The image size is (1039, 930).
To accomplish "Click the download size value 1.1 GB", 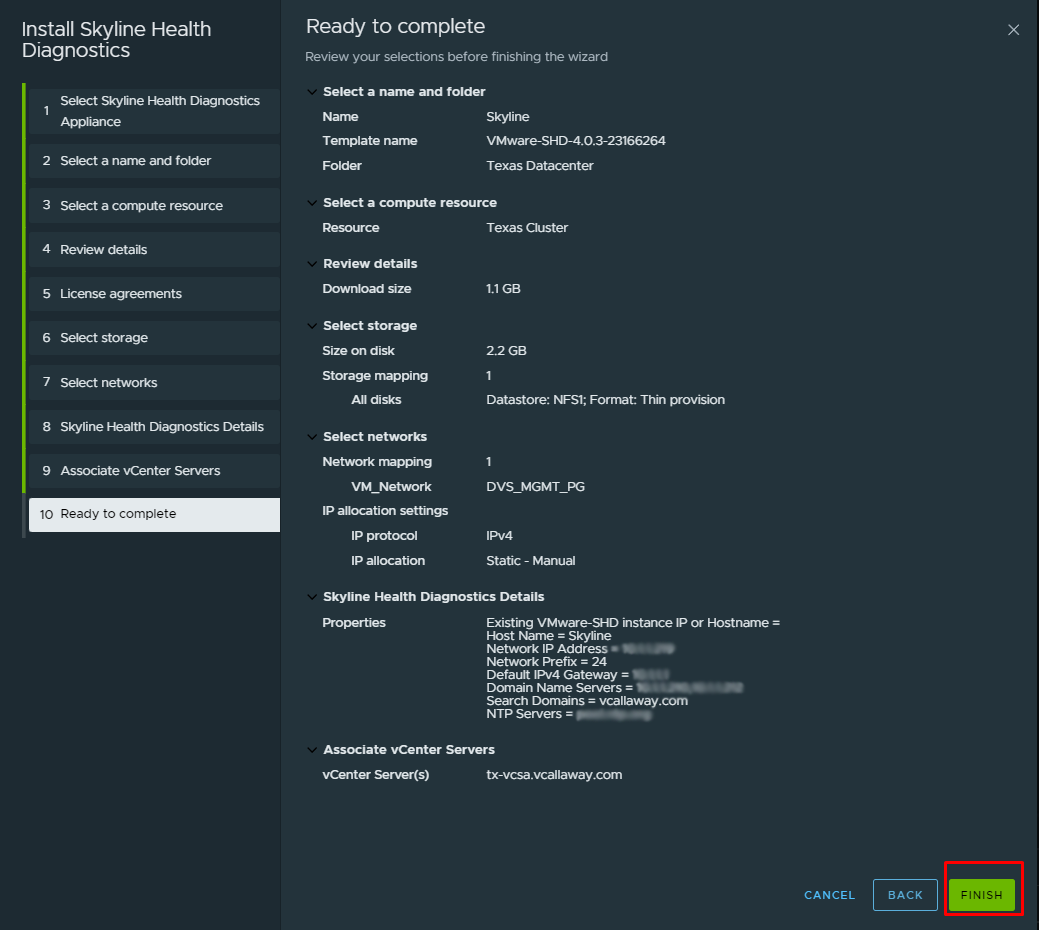I will pyautogui.click(x=503, y=289).
